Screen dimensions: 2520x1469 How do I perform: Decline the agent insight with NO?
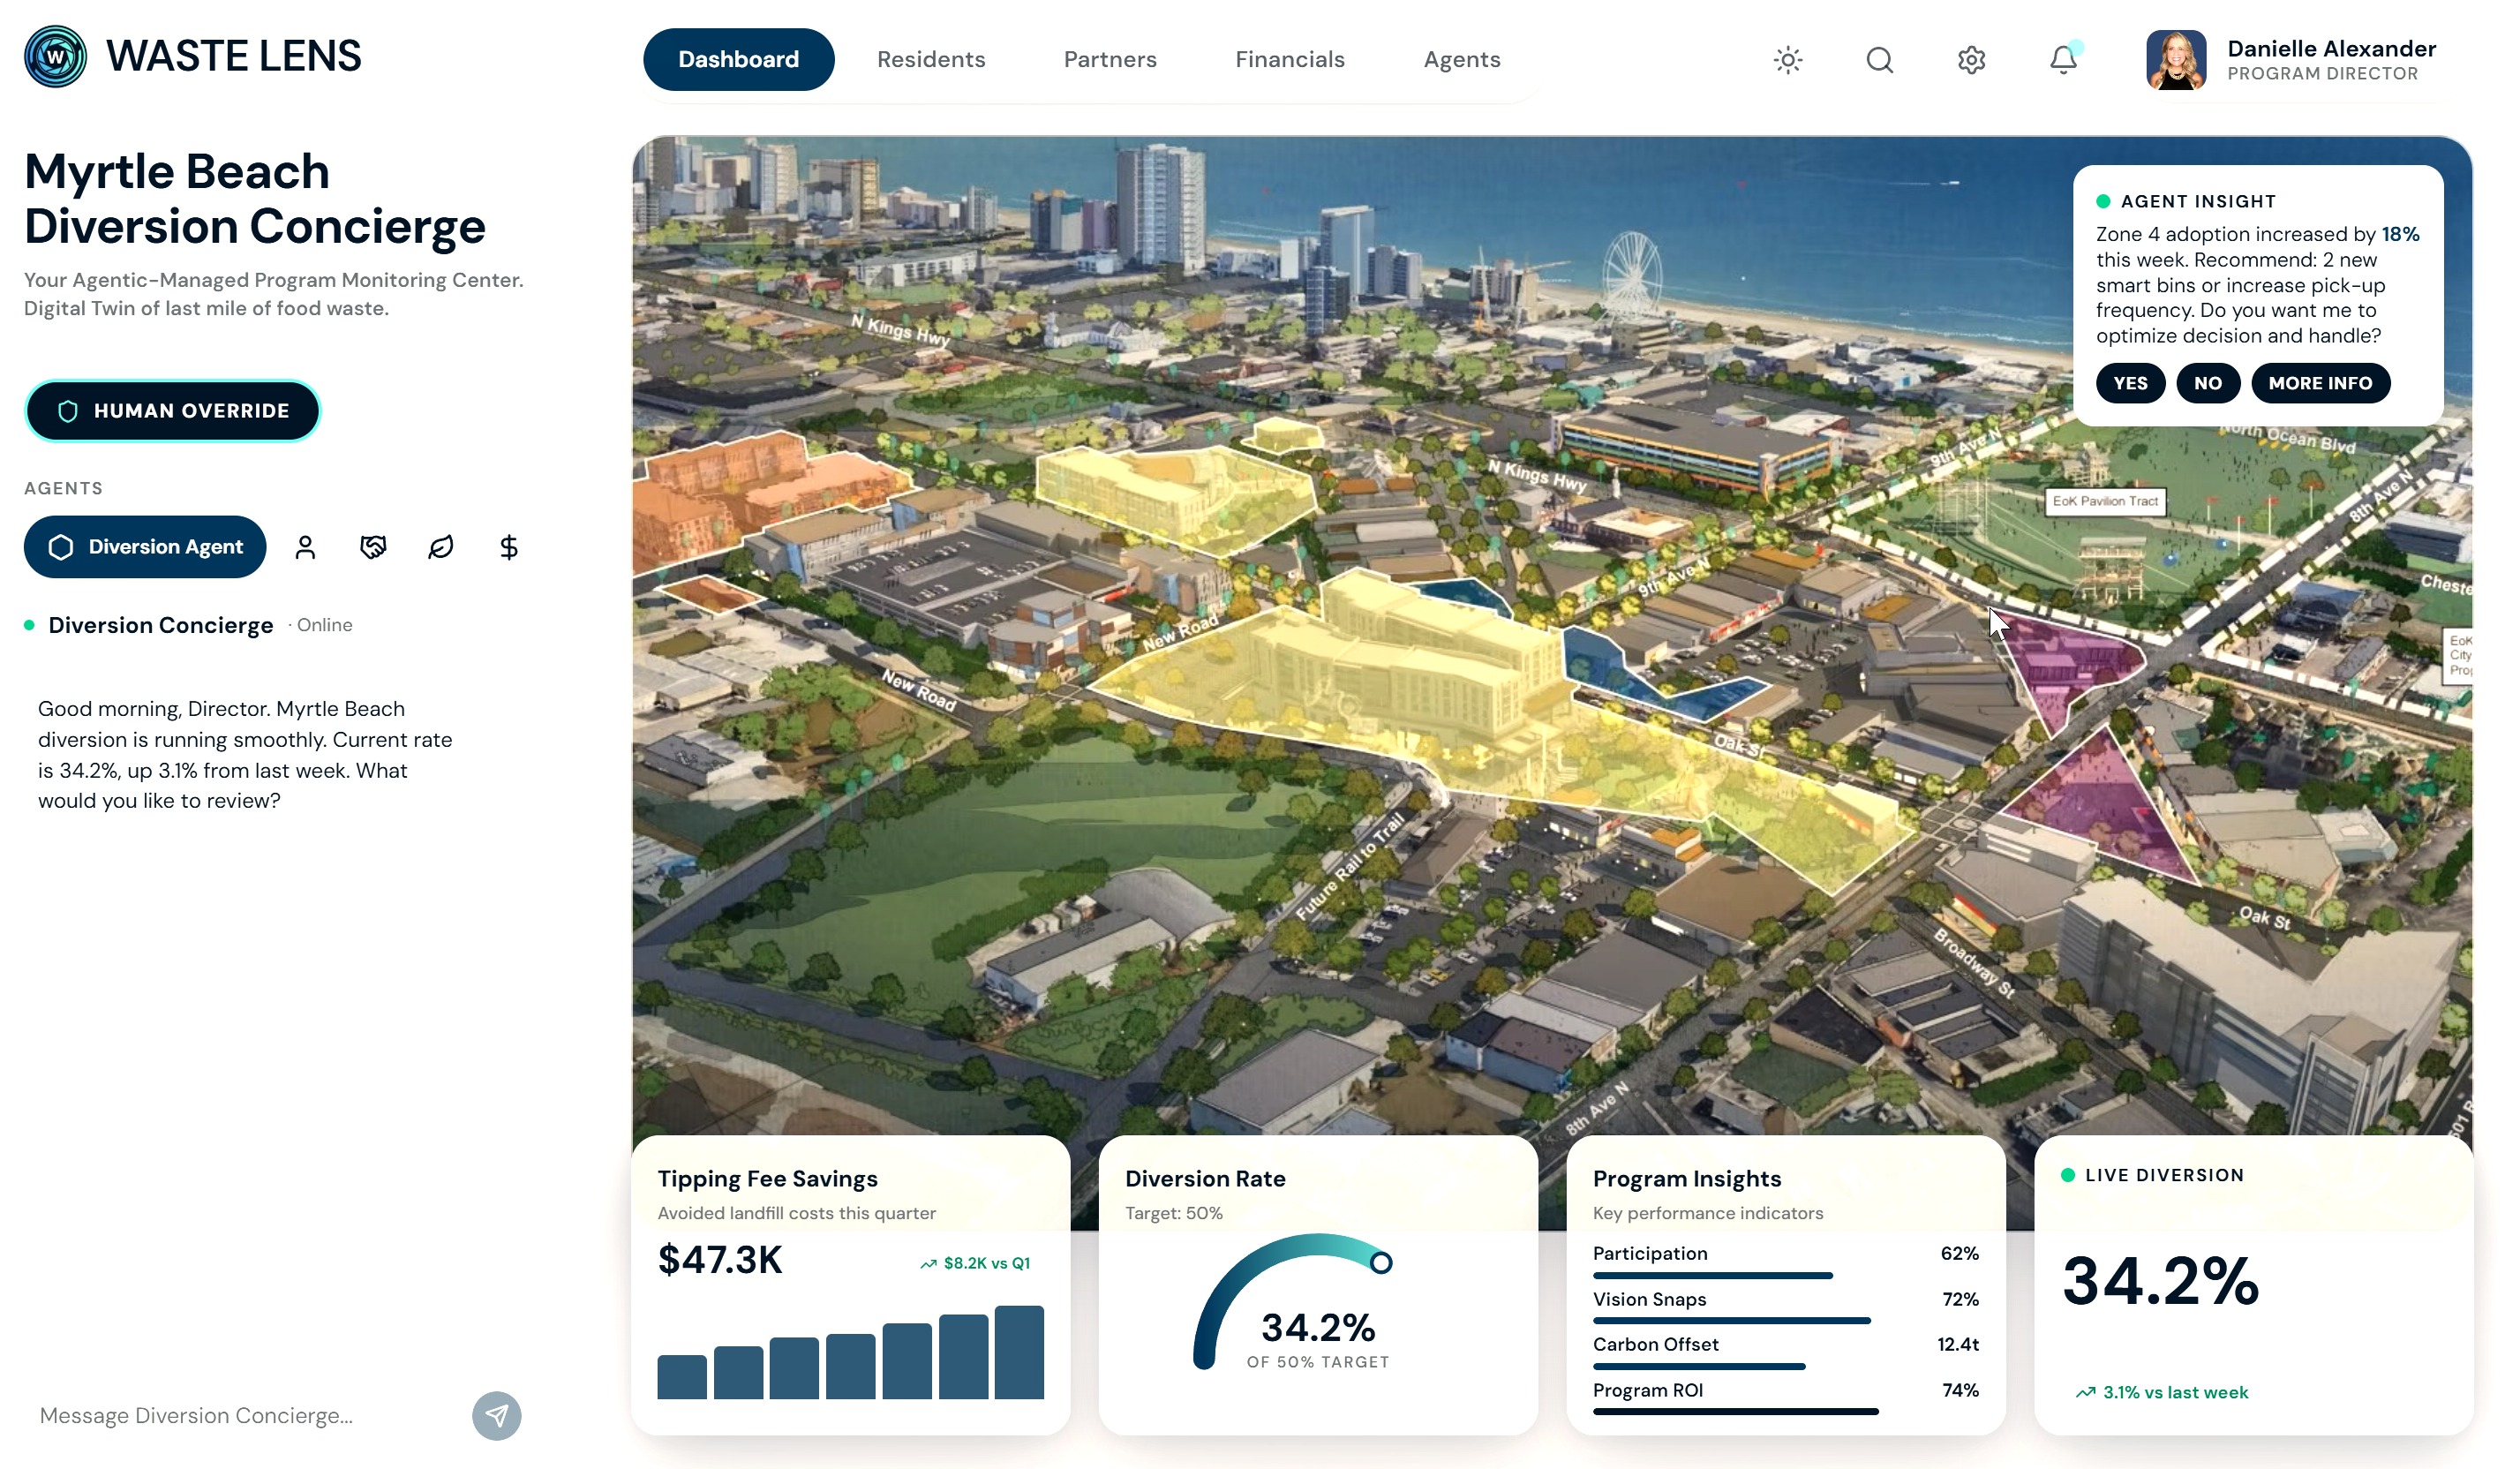click(2207, 383)
